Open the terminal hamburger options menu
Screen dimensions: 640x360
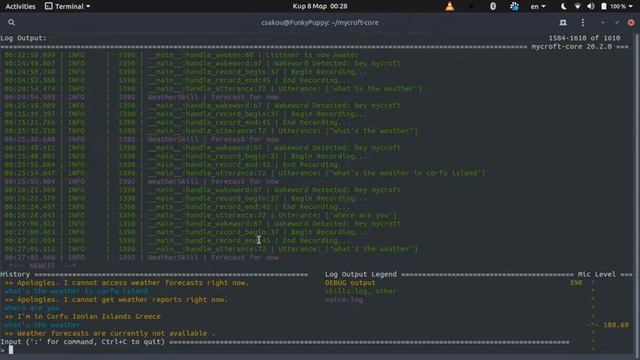point(582,22)
